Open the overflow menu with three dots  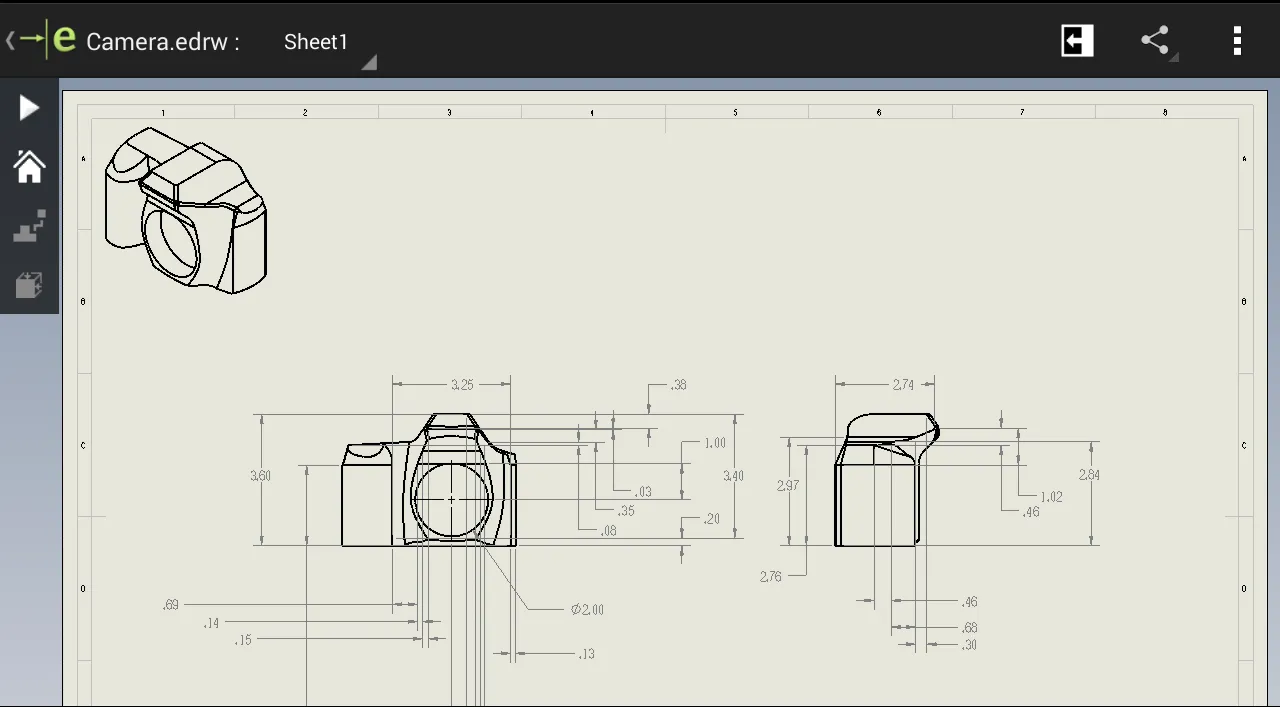(x=1237, y=41)
